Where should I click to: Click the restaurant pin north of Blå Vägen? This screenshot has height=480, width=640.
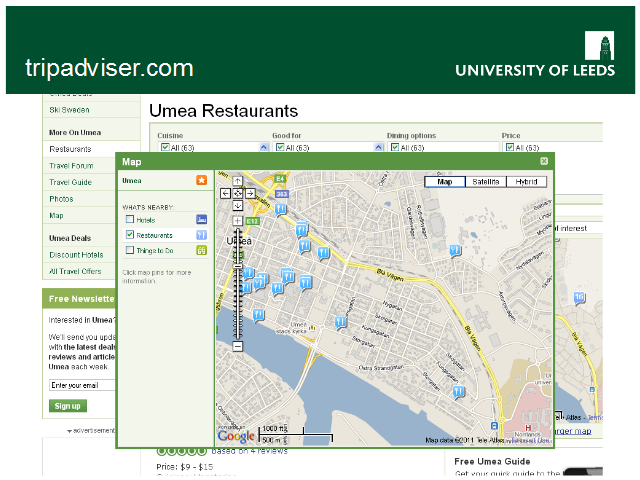tap(455, 250)
